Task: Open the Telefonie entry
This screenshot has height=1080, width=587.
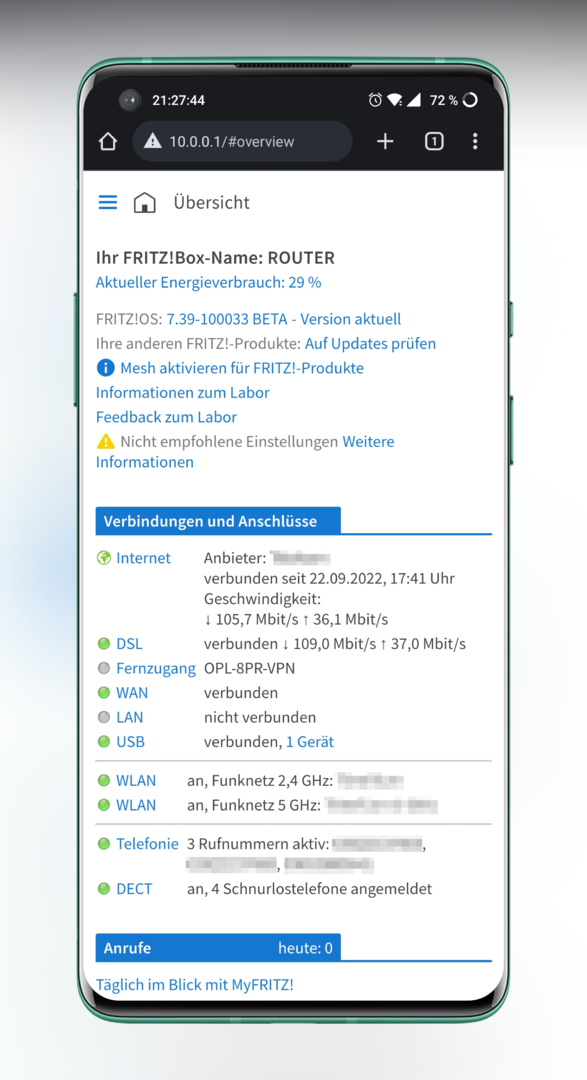Action: click(147, 844)
